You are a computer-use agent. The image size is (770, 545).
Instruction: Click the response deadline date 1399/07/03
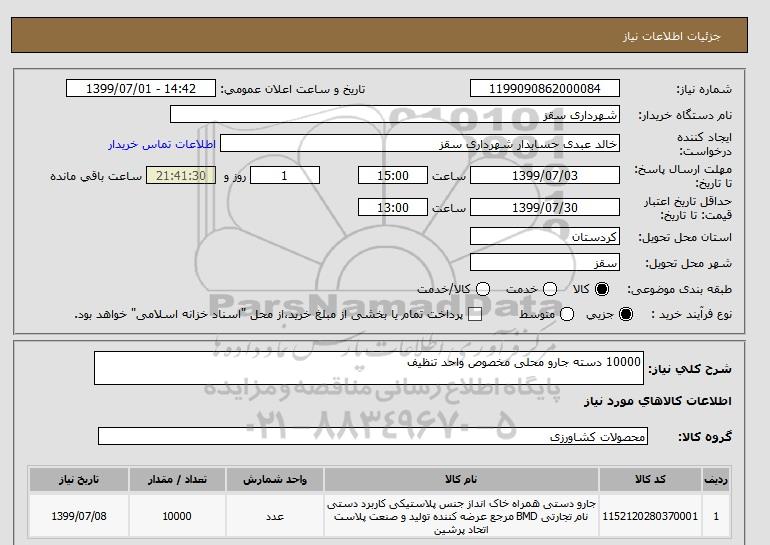tap(545, 175)
